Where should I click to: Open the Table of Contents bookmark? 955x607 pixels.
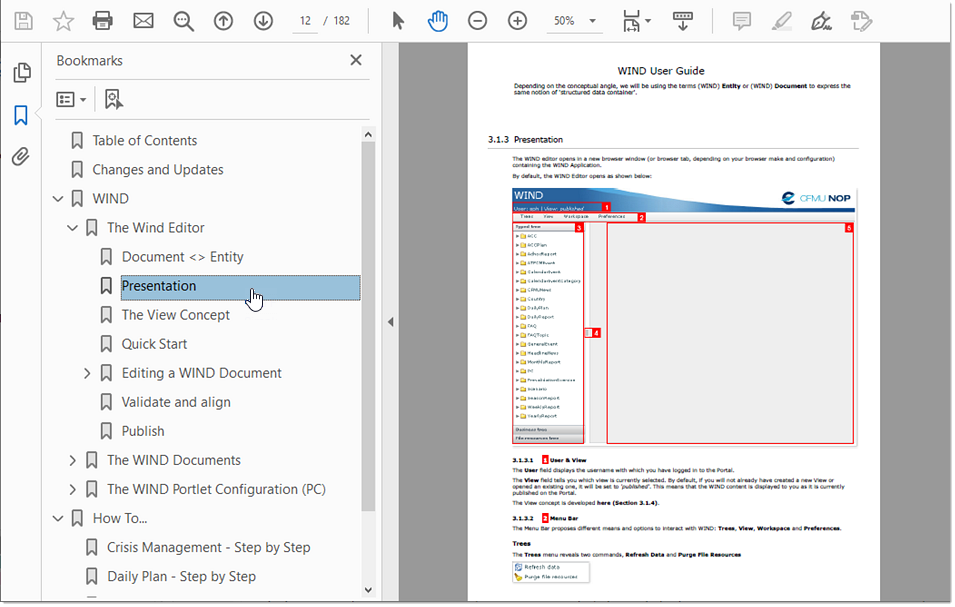point(144,141)
